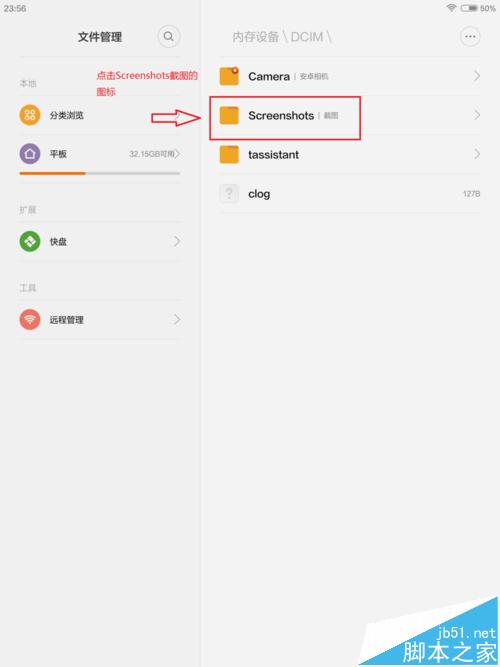Viewport: 500px width, 667px height.
Task: Open the three-dot more options menu
Action: [x=470, y=37]
